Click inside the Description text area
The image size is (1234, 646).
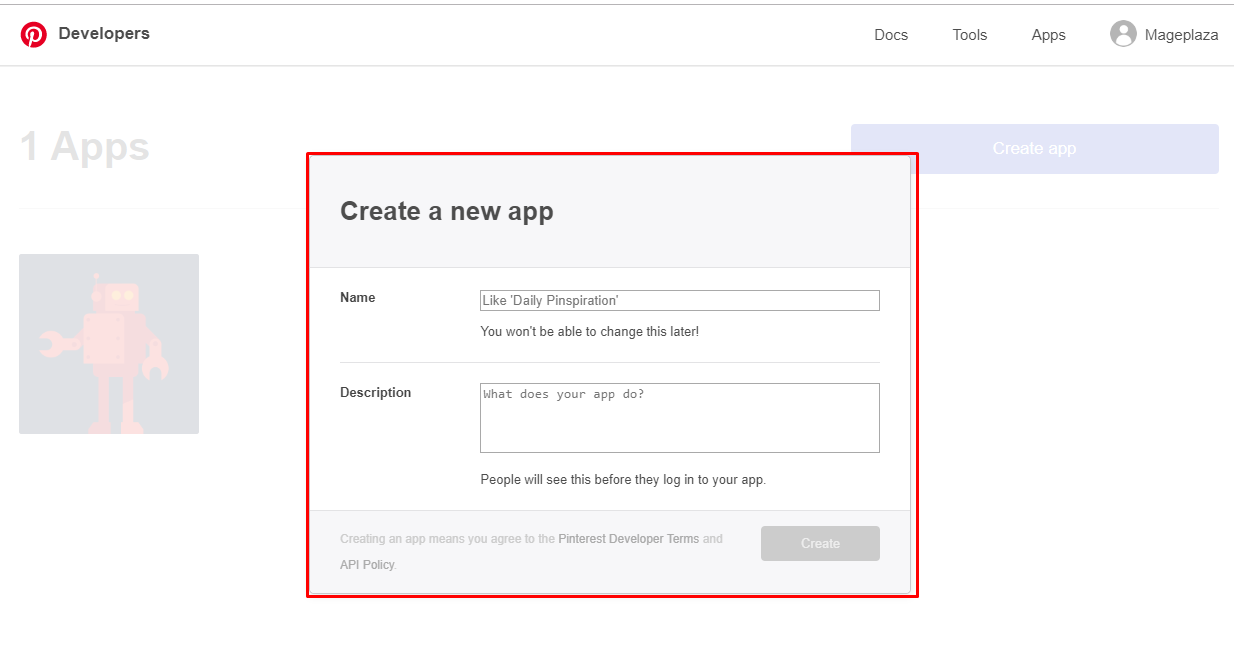[679, 418]
